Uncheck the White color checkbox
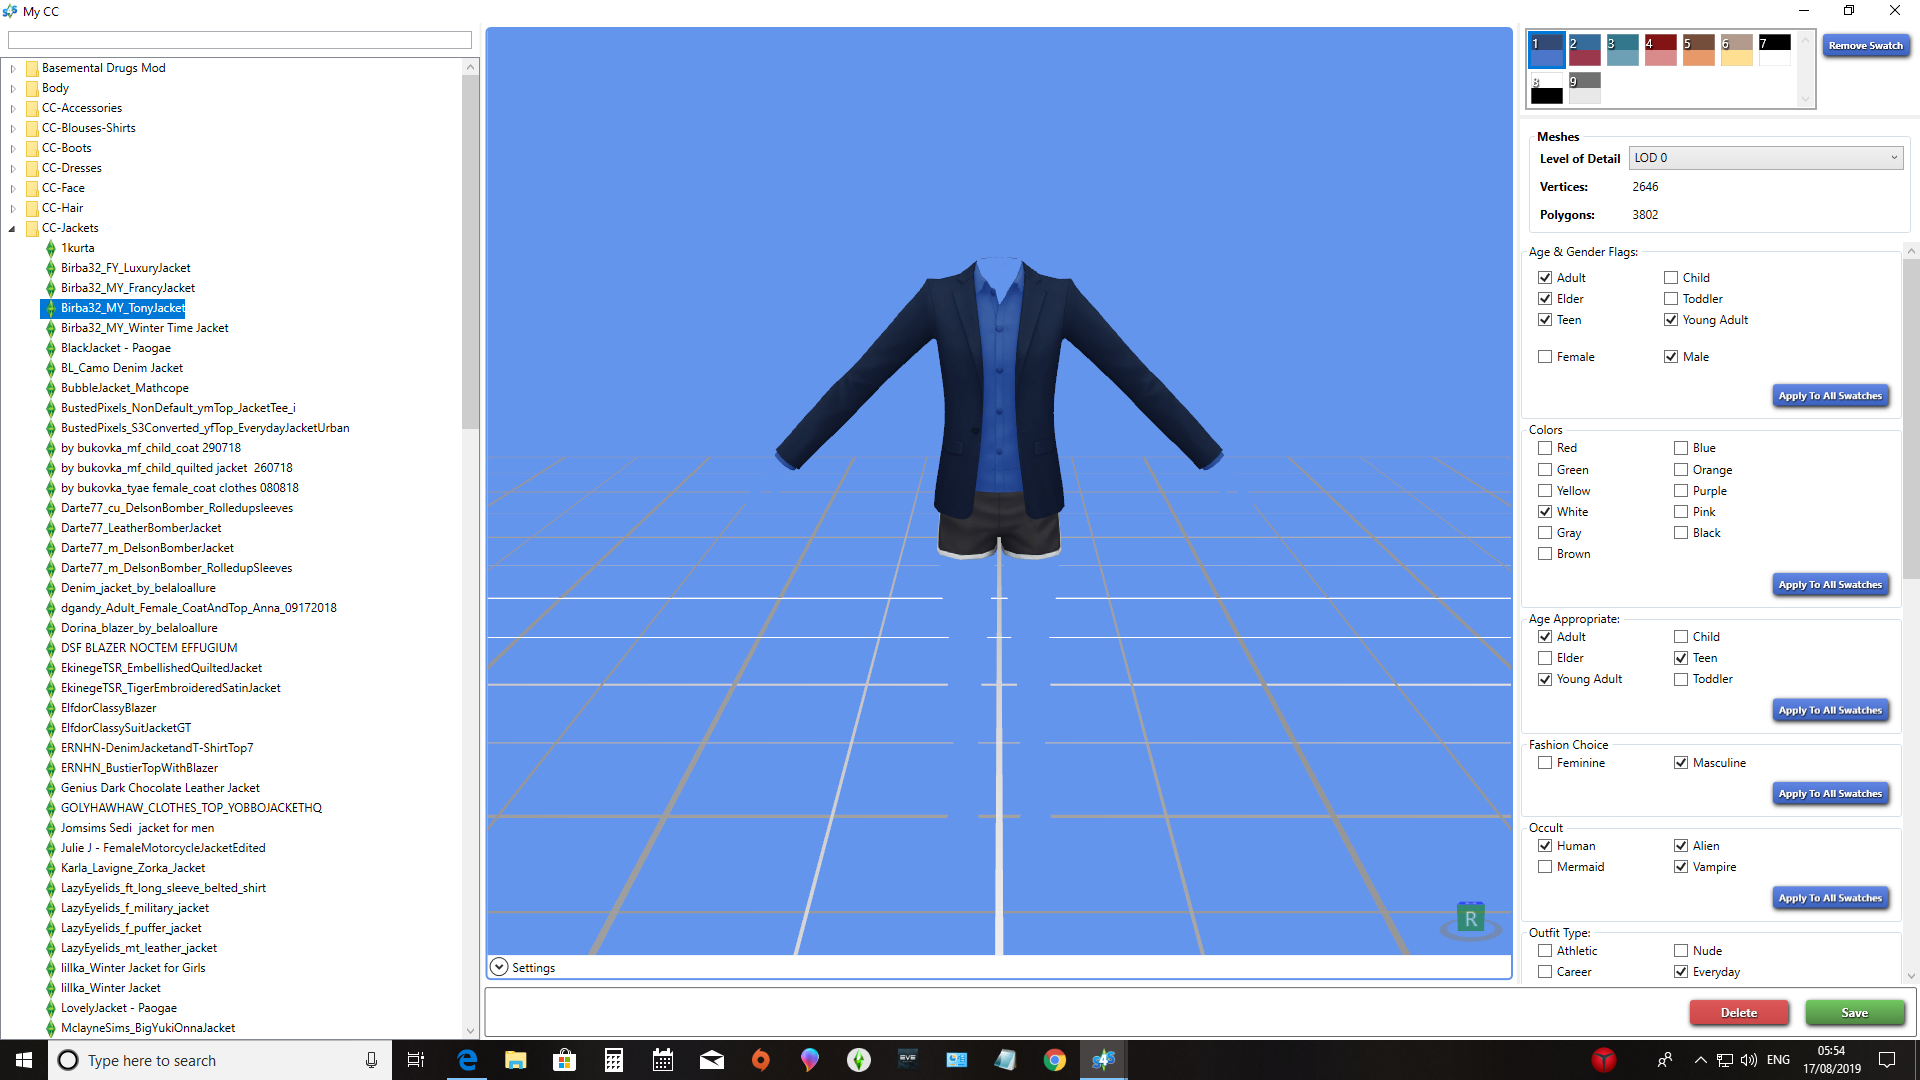Viewport: 1920px width, 1080px height. tap(1545, 512)
